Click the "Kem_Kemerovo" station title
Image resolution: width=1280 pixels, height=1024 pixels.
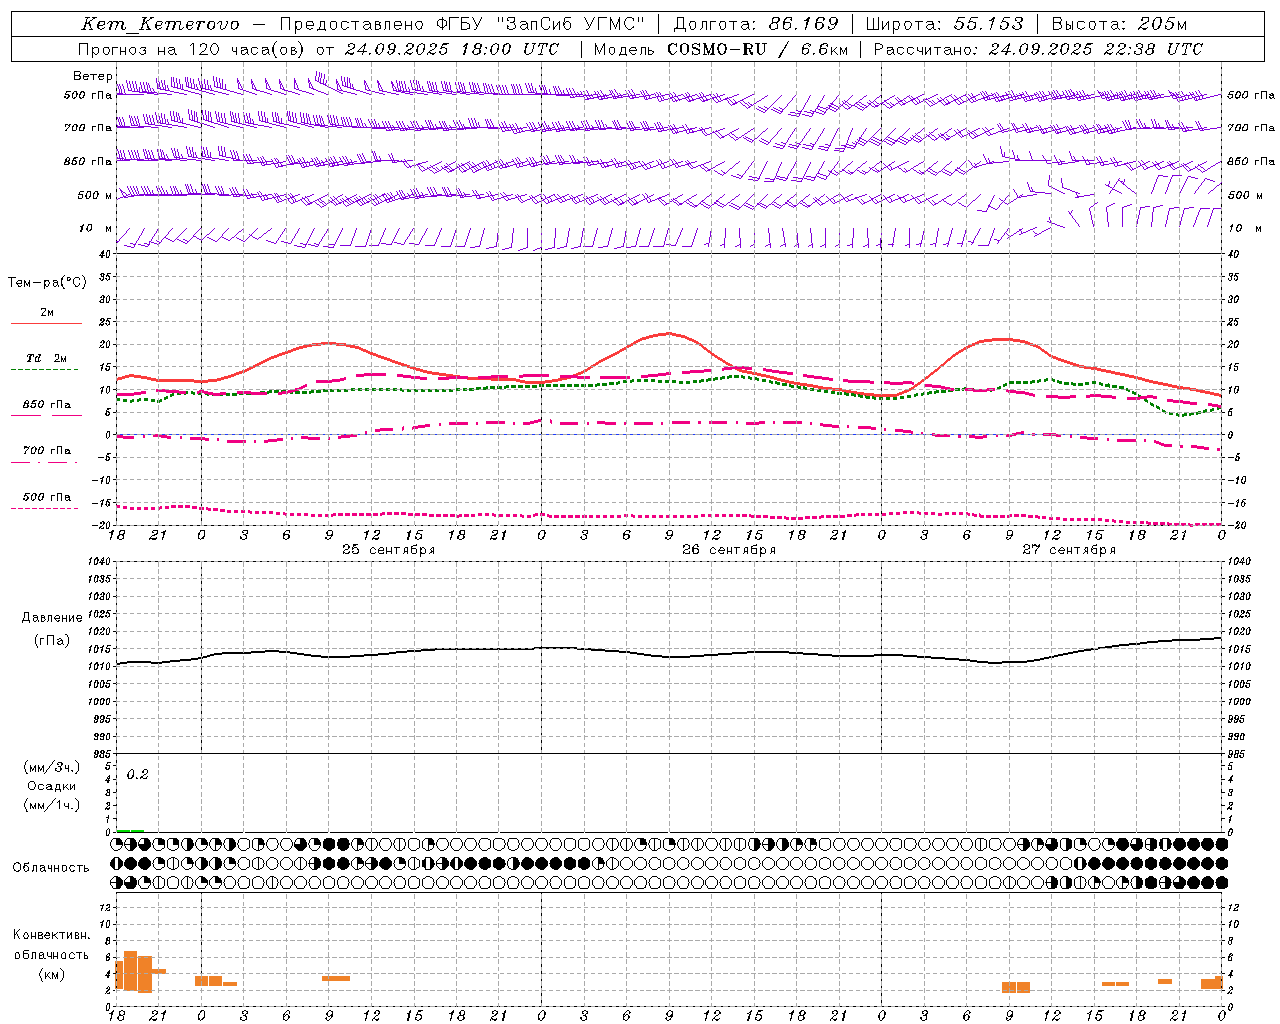click(x=160, y=25)
